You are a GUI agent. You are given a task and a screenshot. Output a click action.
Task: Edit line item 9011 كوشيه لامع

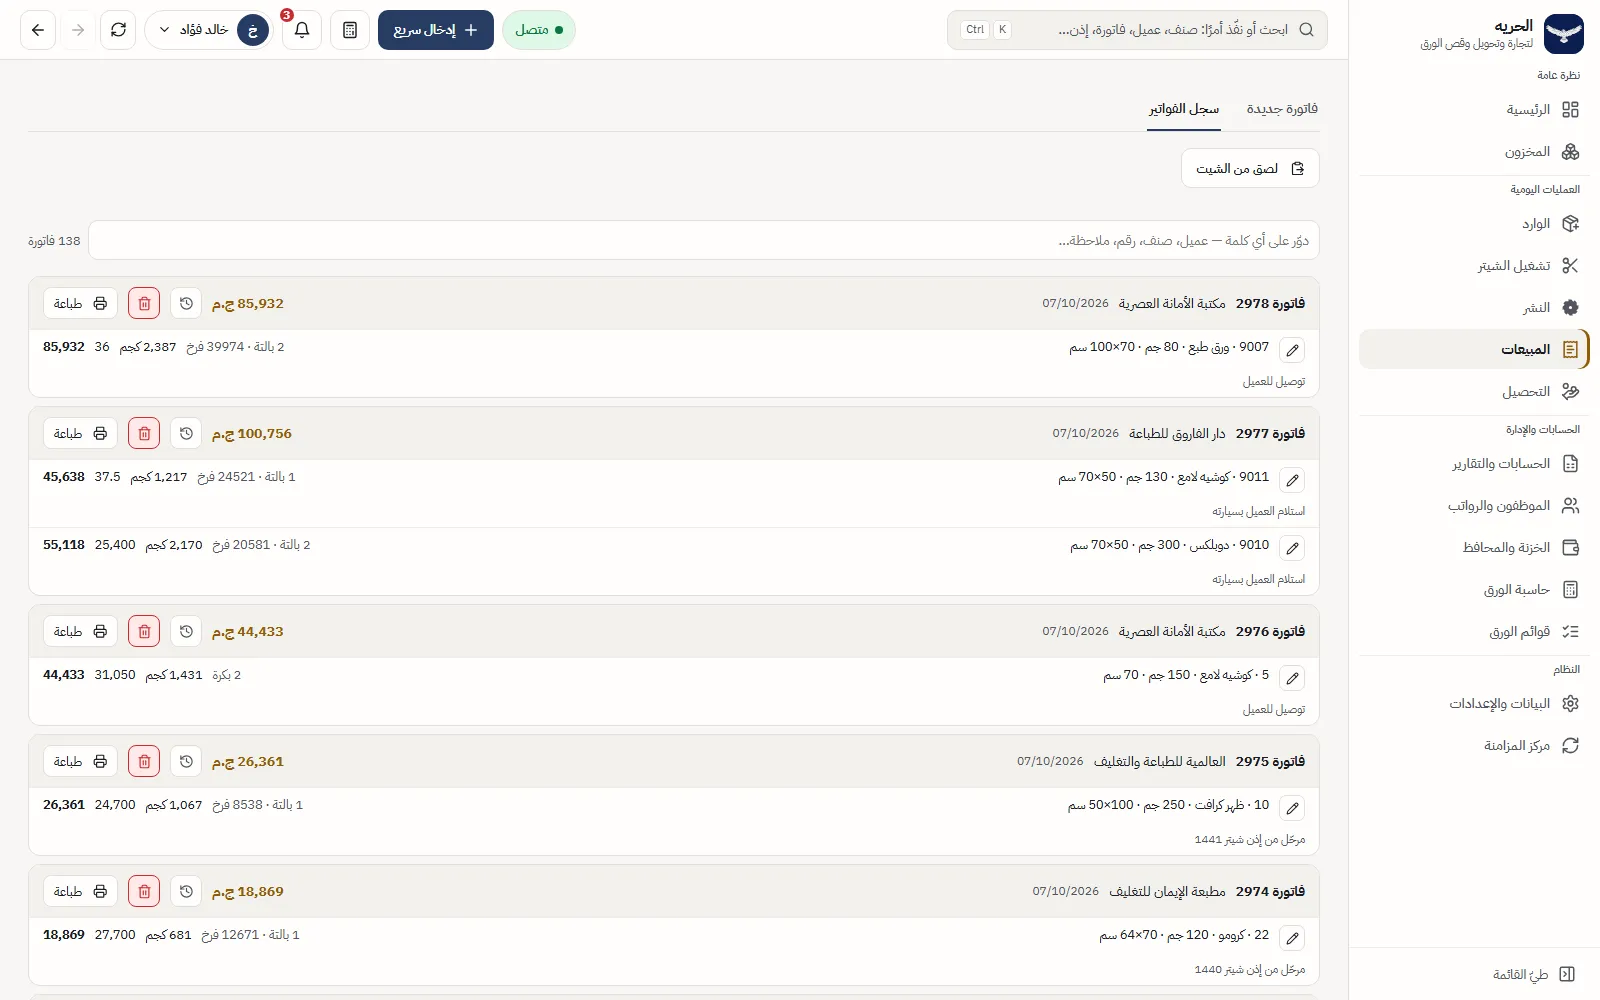(1292, 480)
